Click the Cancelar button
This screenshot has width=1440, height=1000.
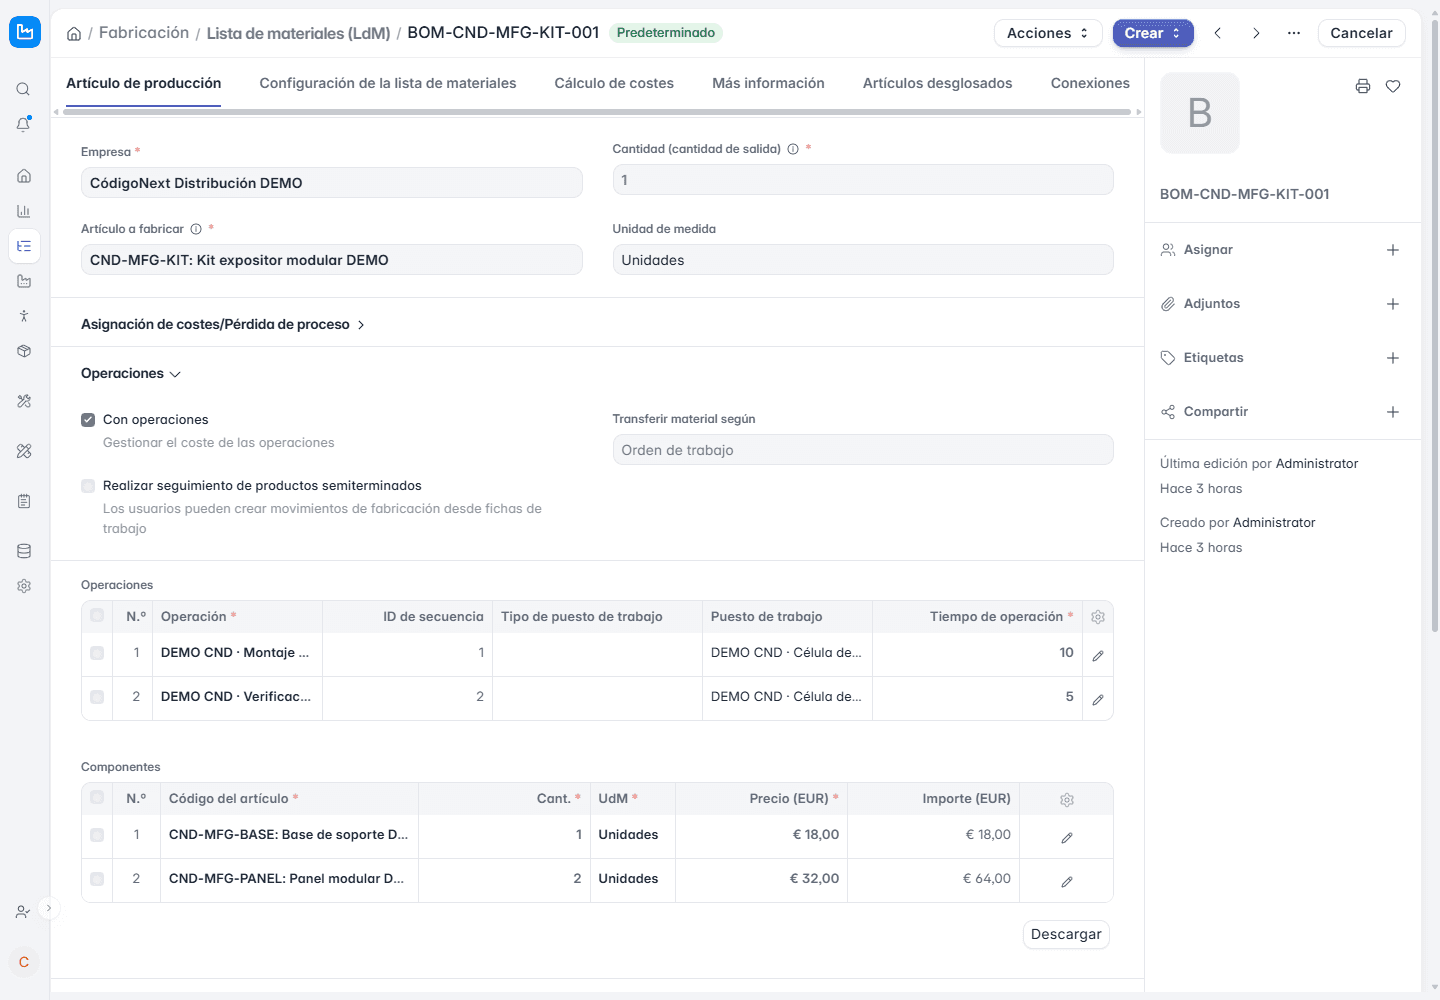coord(1361,33)
